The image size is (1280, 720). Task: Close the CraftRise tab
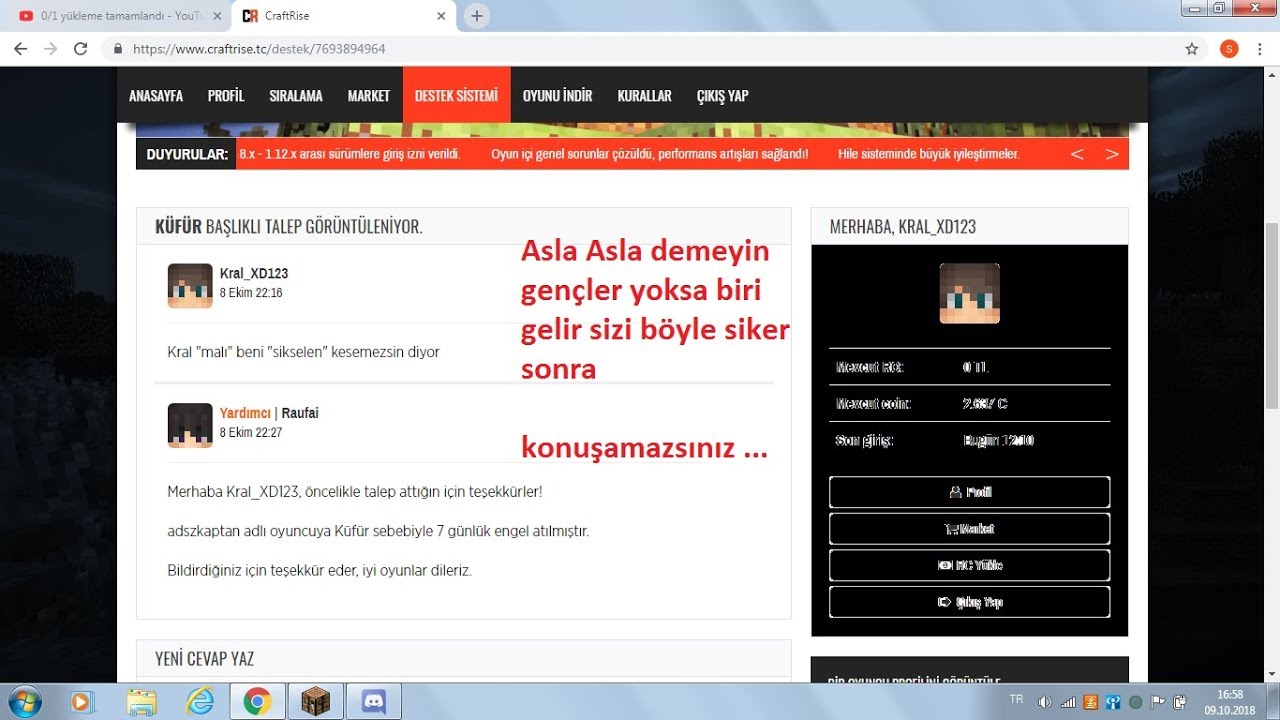click(x=442, y=16)
